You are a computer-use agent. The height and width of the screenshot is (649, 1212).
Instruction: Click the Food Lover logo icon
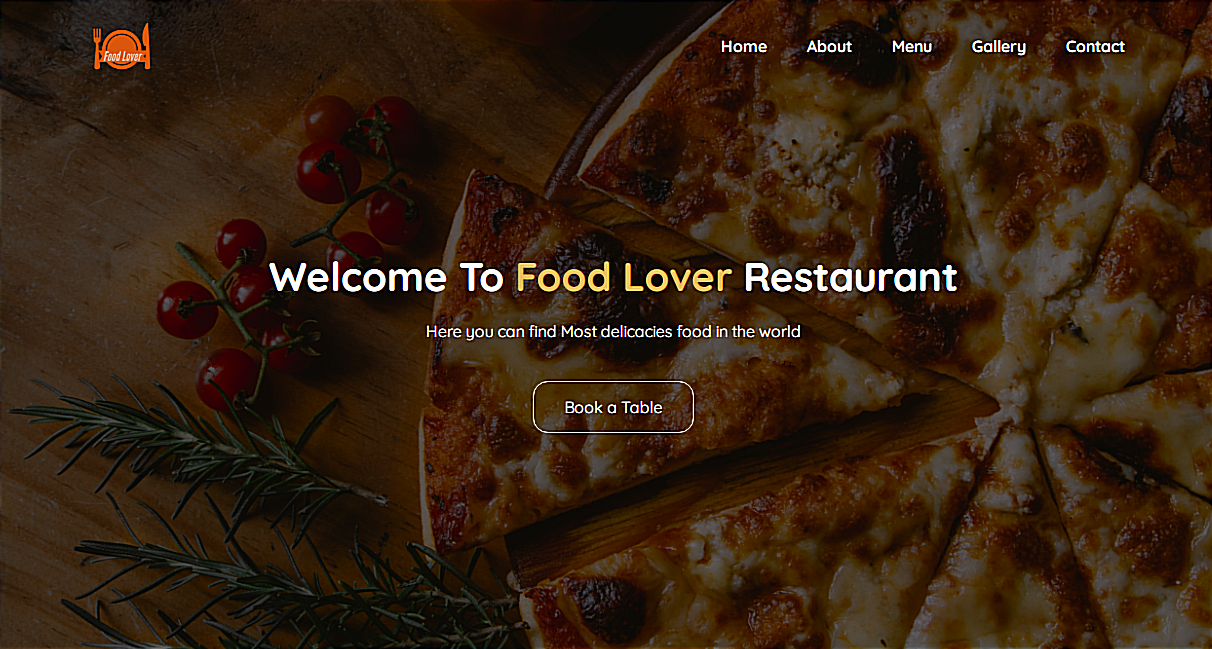pos(122,47)
